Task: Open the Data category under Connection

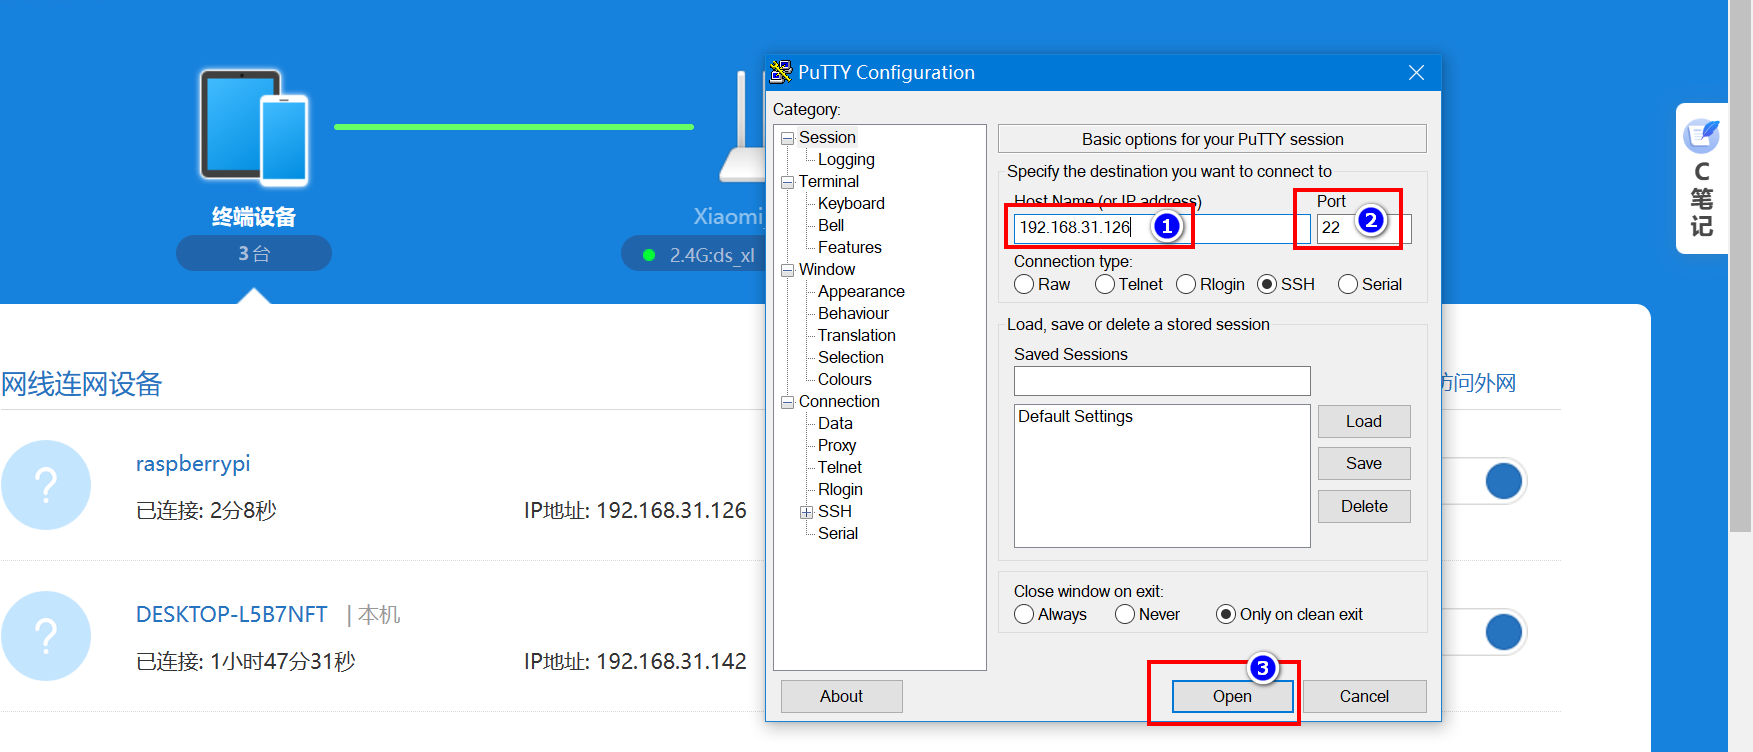Action: coord(835,423)
